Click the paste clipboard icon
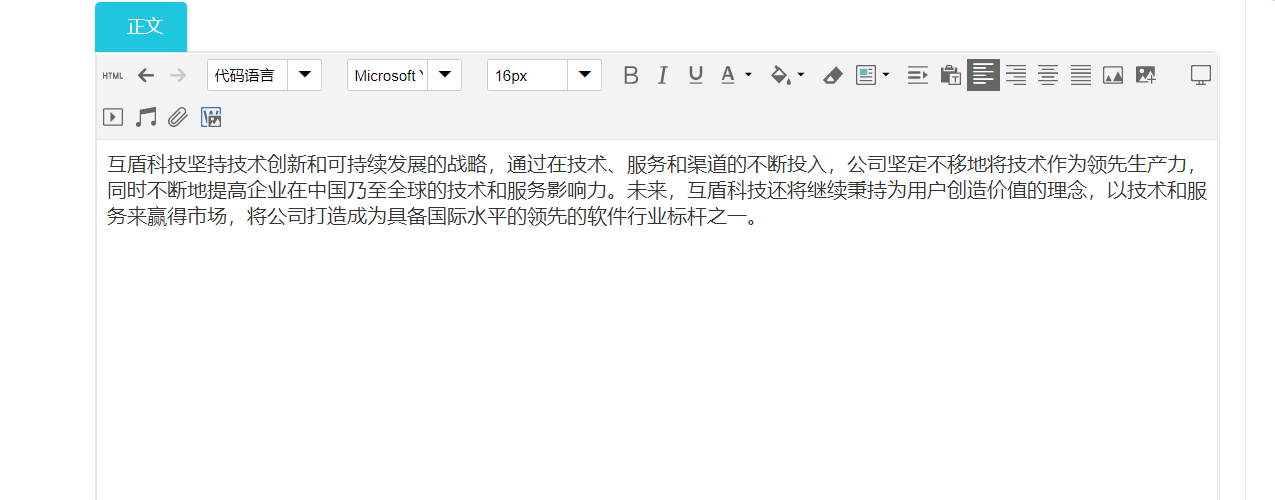Viewport: 1275px width, 500px height. click(951, 75)
